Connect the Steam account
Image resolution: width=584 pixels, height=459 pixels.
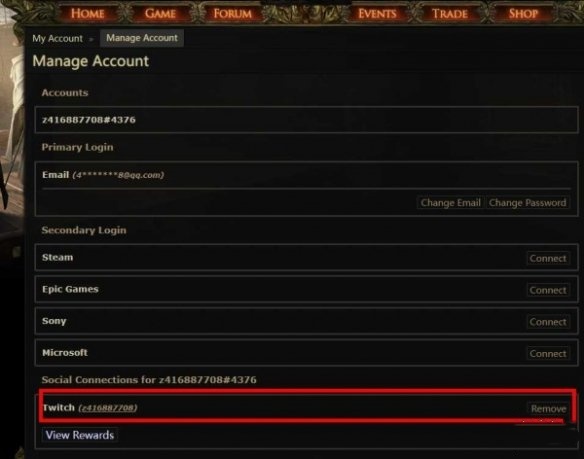click(548, 258)
